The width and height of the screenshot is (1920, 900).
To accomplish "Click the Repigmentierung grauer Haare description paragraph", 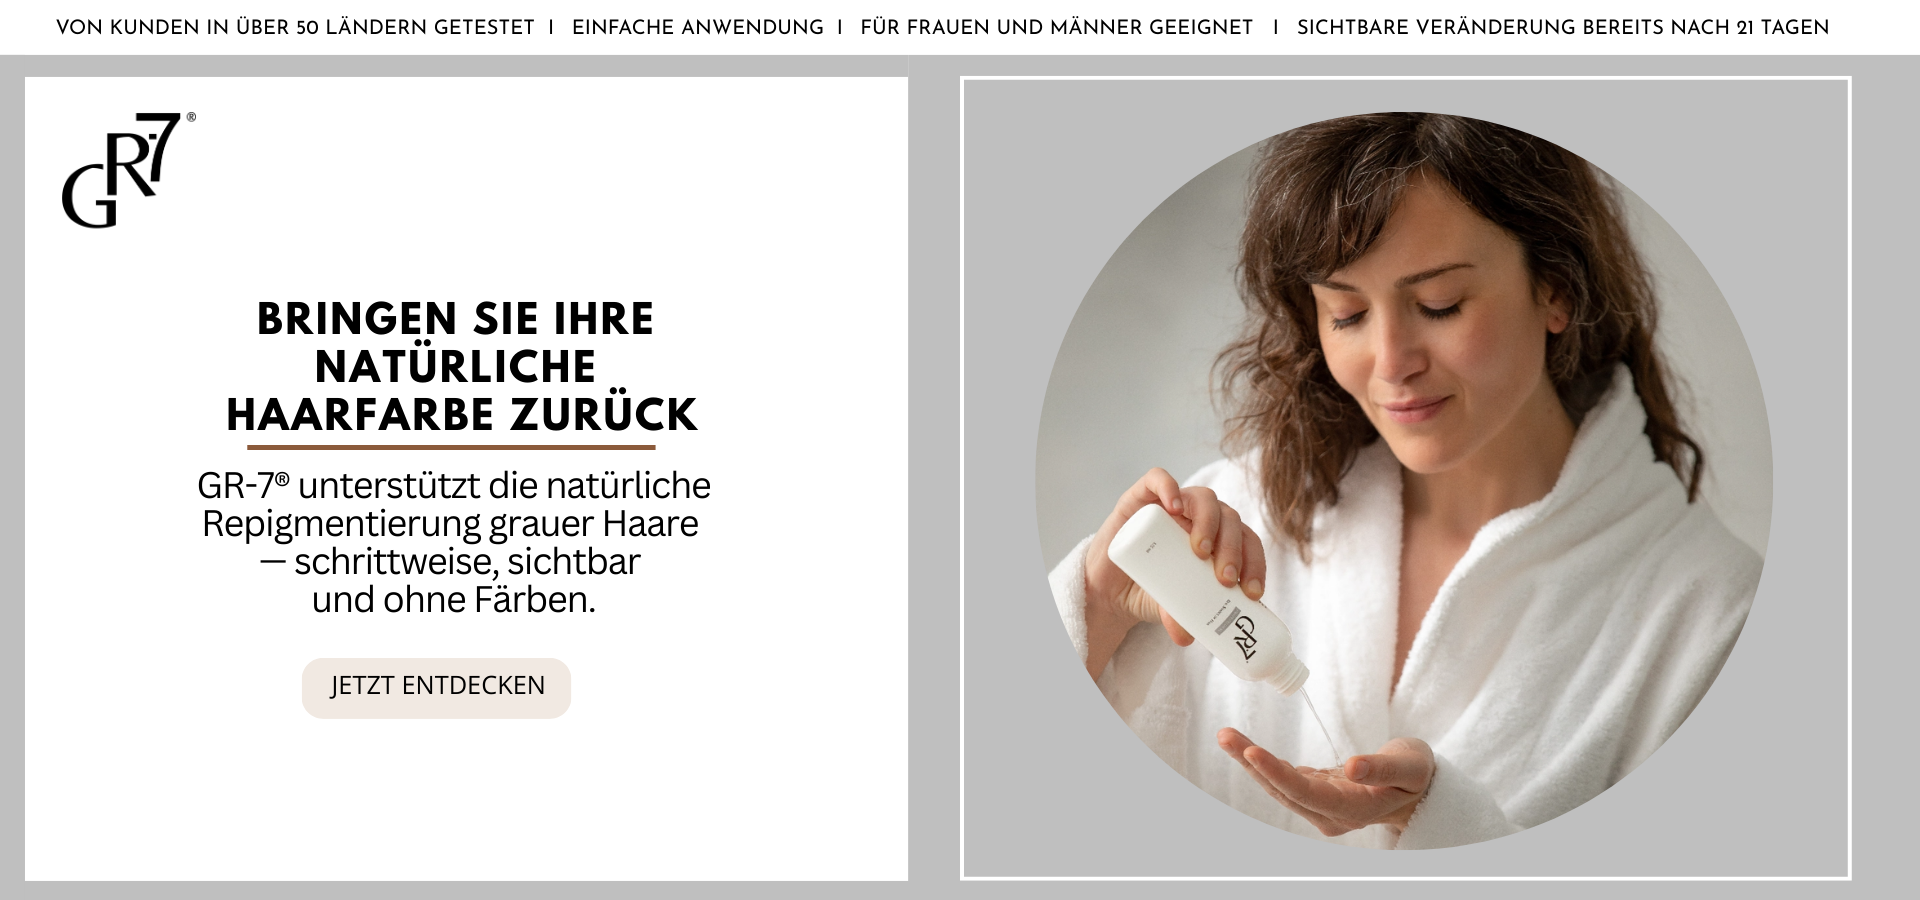I will tap(454, 542).
